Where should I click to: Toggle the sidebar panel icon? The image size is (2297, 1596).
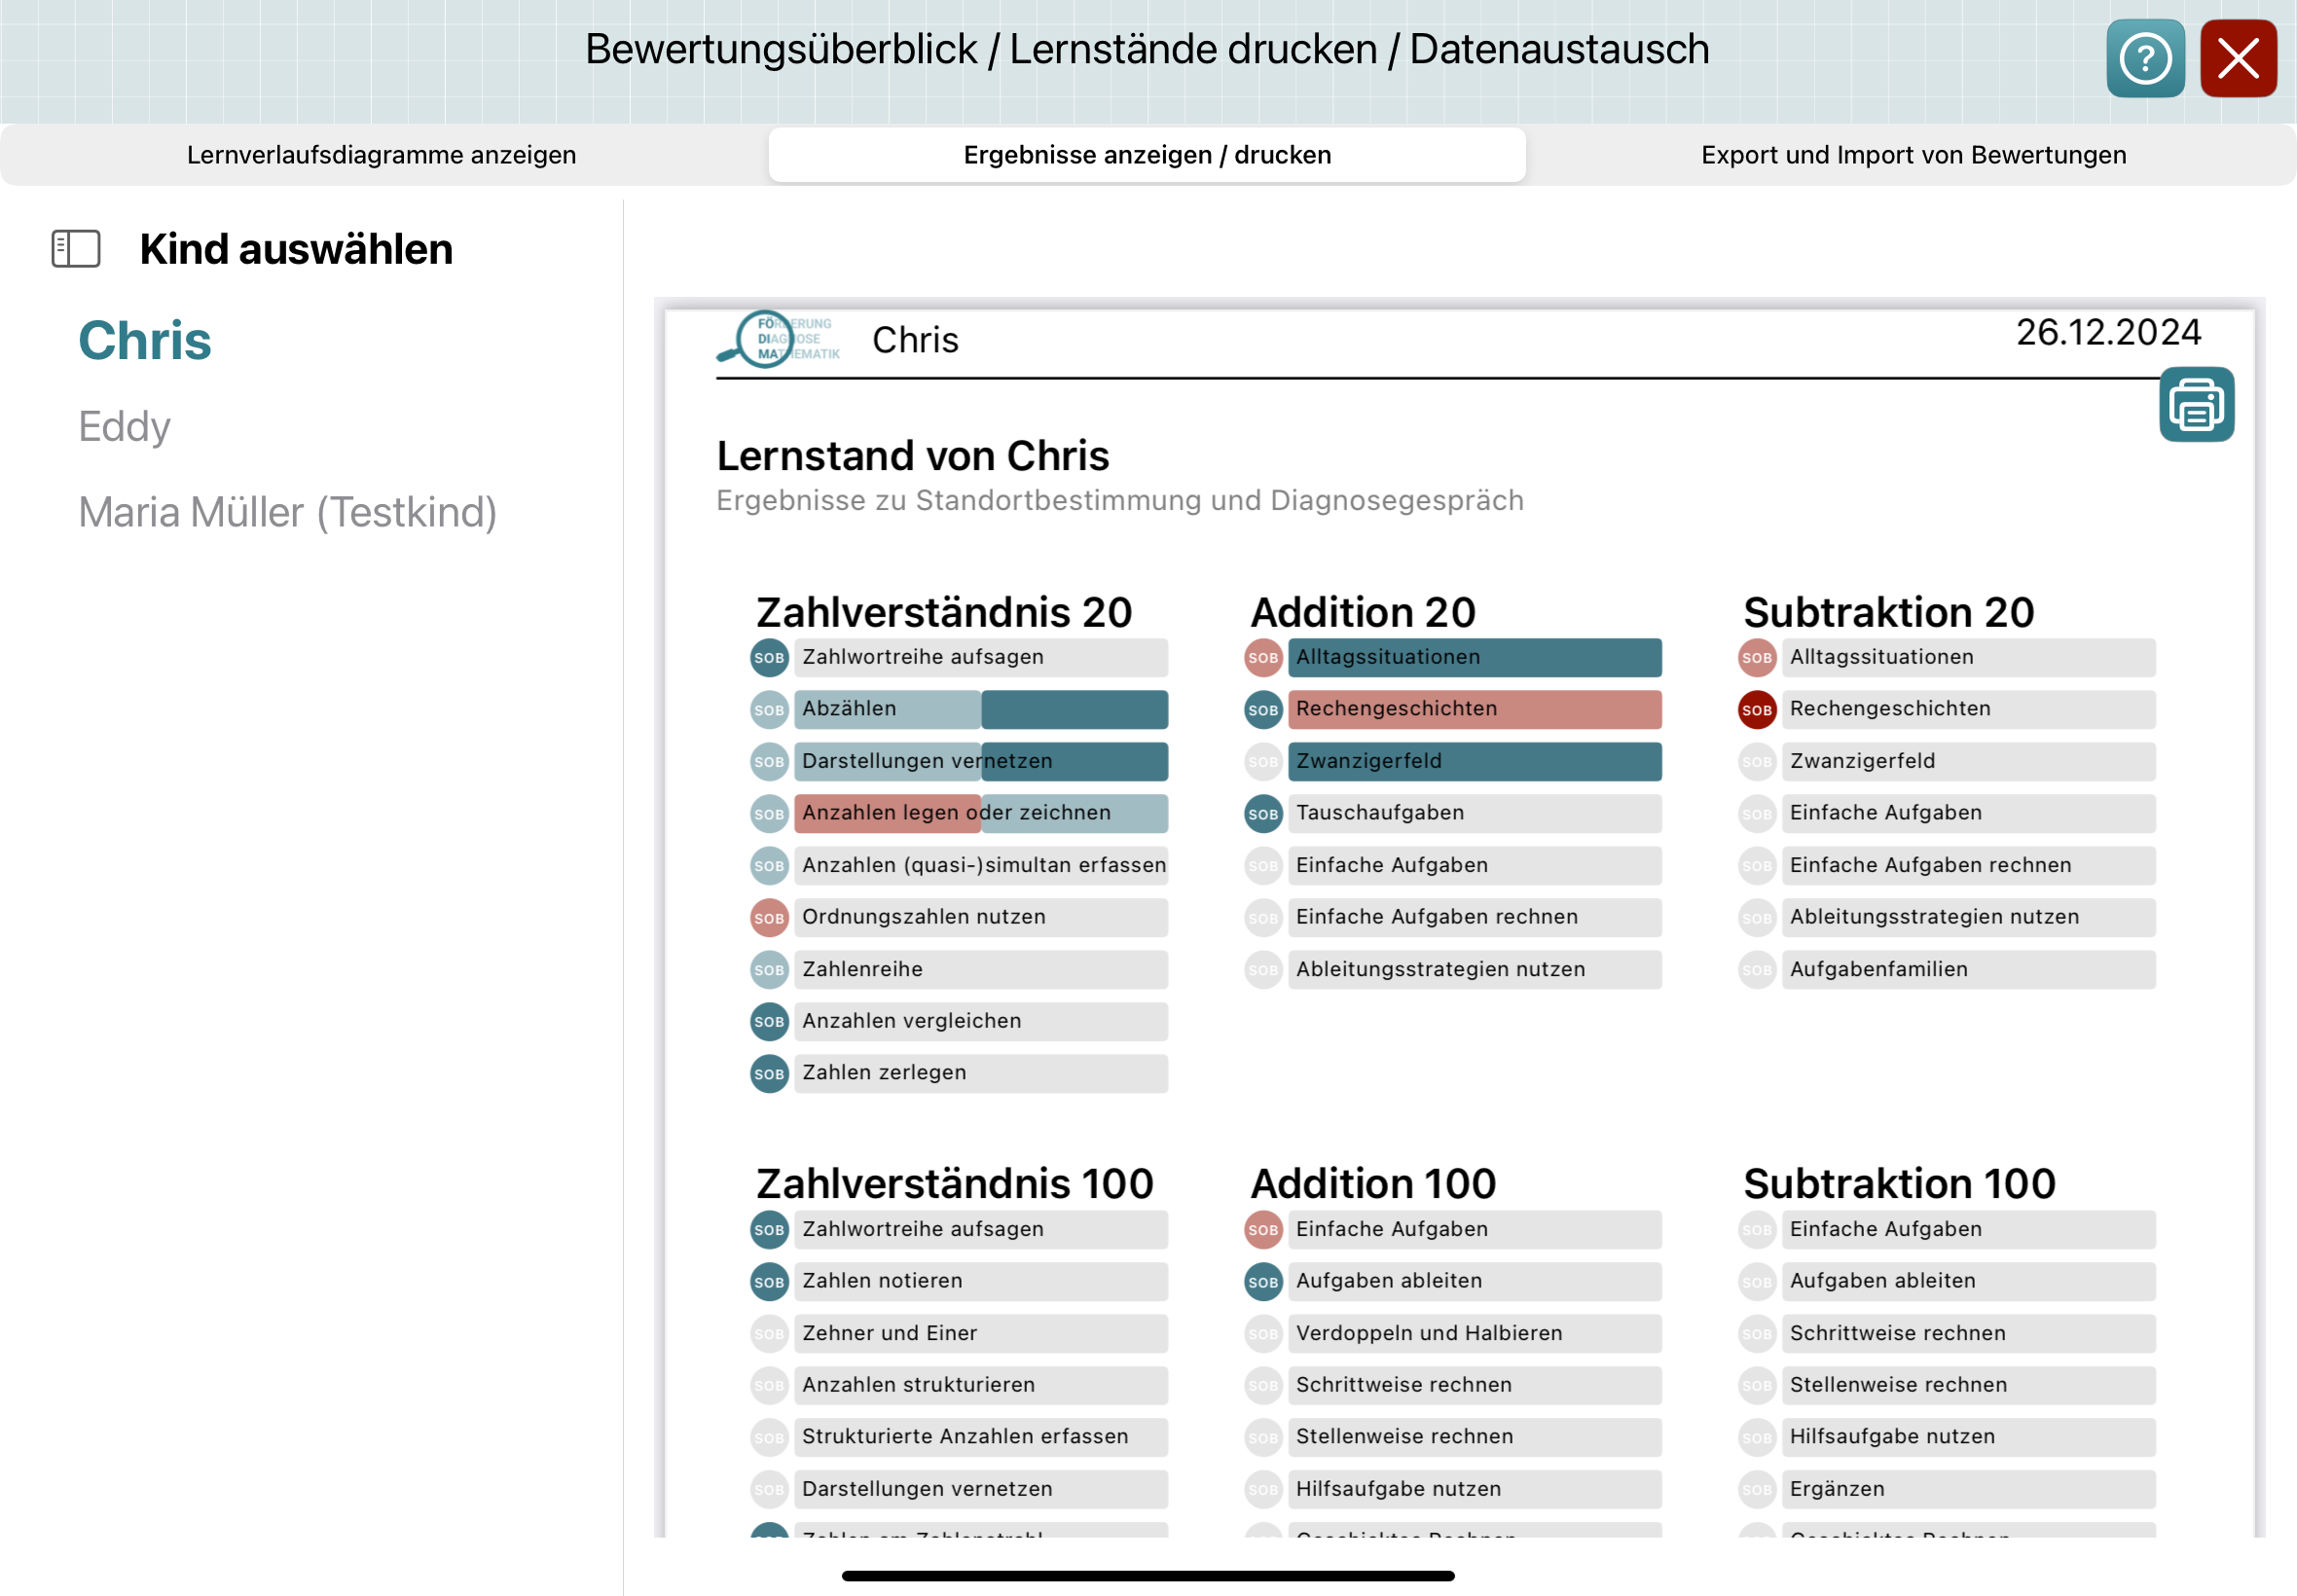click(x=76, y=249)
